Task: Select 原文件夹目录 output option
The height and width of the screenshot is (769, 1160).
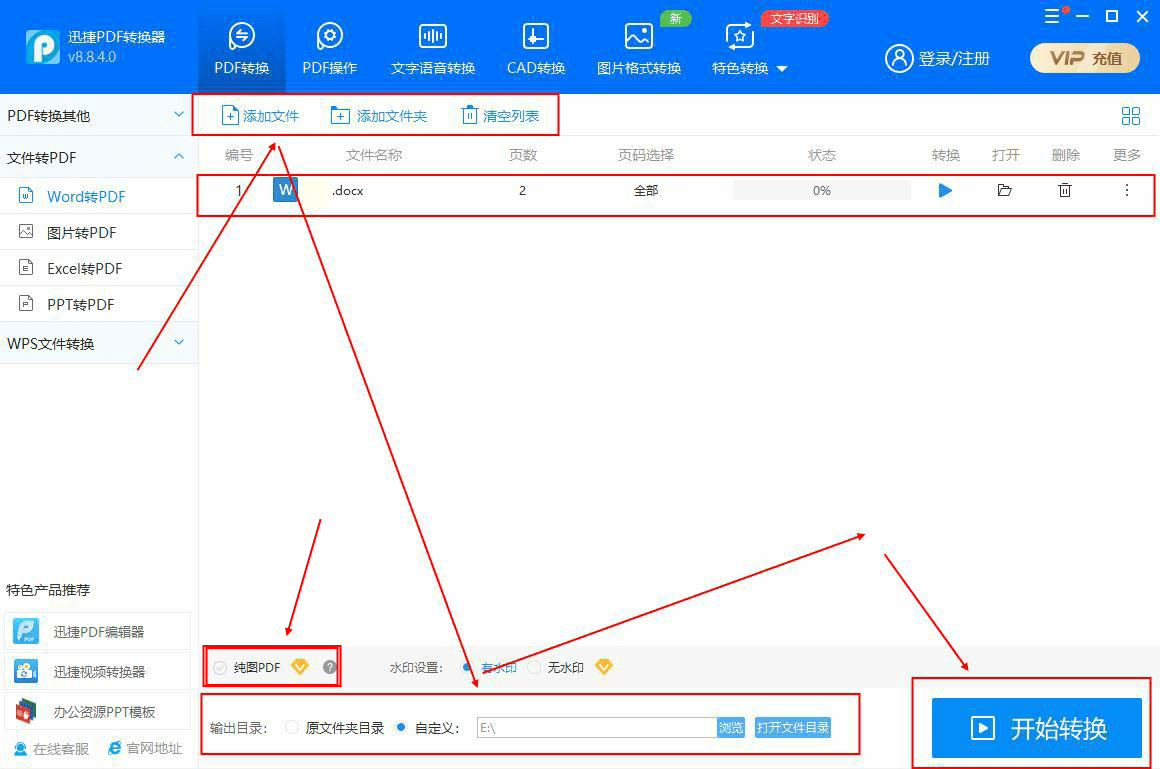Action: [292, 728]
